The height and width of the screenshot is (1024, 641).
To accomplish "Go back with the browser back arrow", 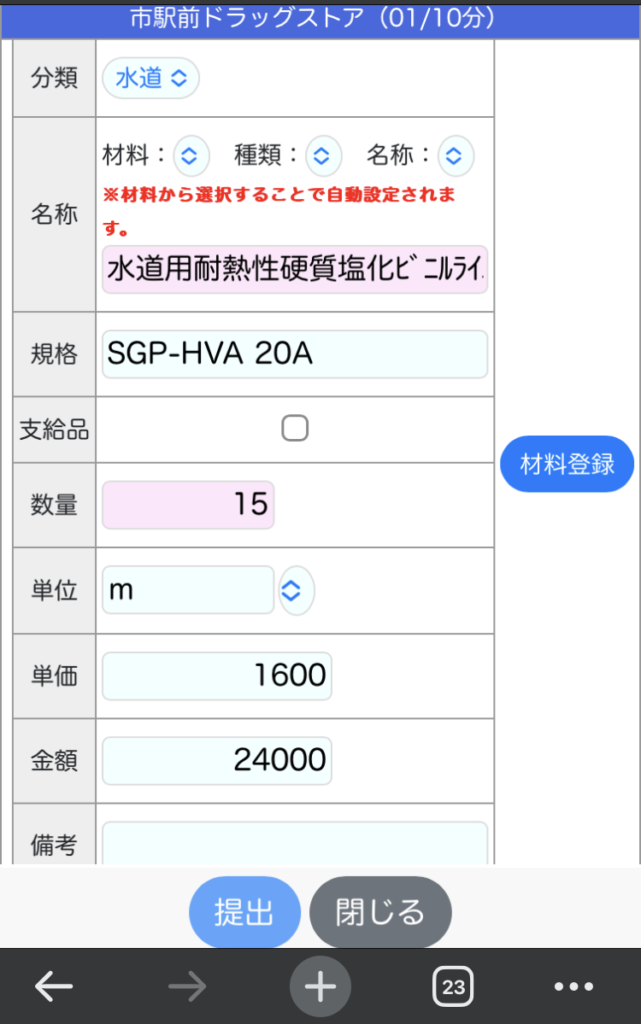I will click(x=54, y=987).
